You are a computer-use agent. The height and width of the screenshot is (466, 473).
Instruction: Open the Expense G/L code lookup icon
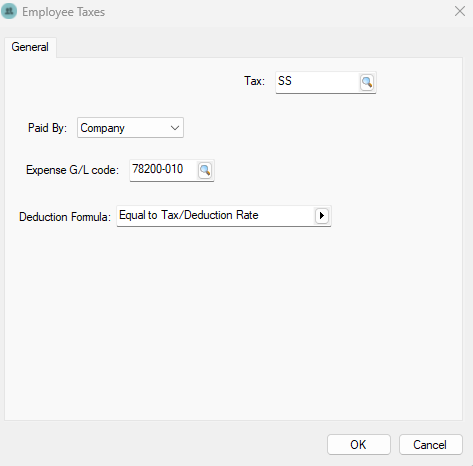pyautogui.click(x=205, y=170)
